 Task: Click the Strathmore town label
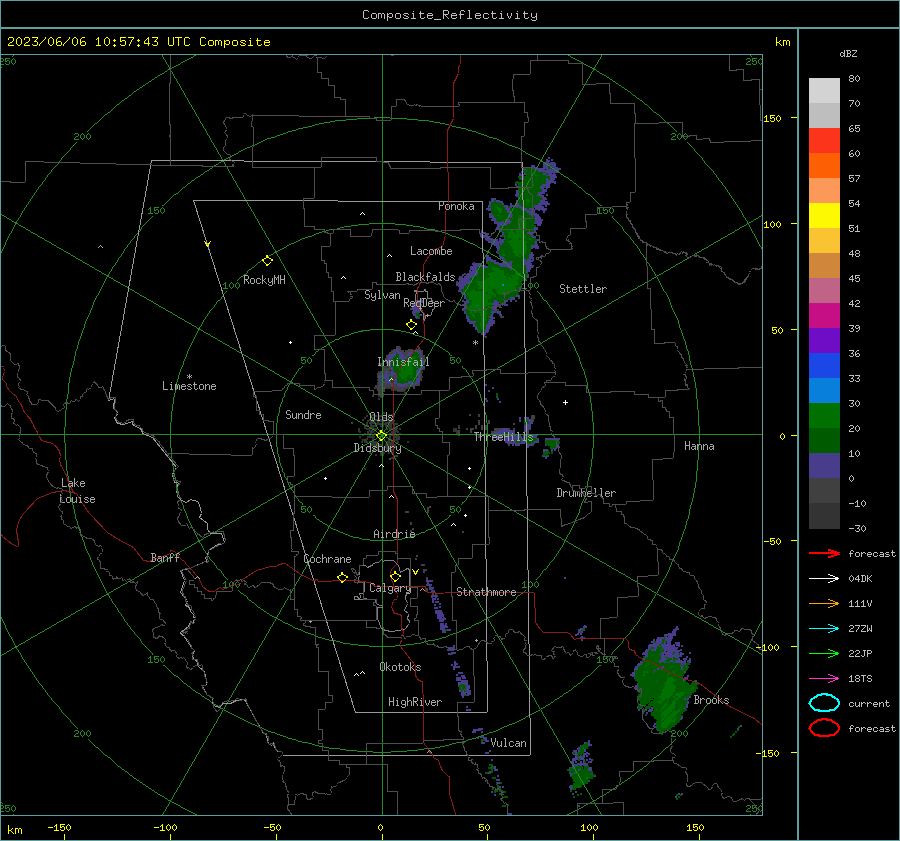[486, 592]
